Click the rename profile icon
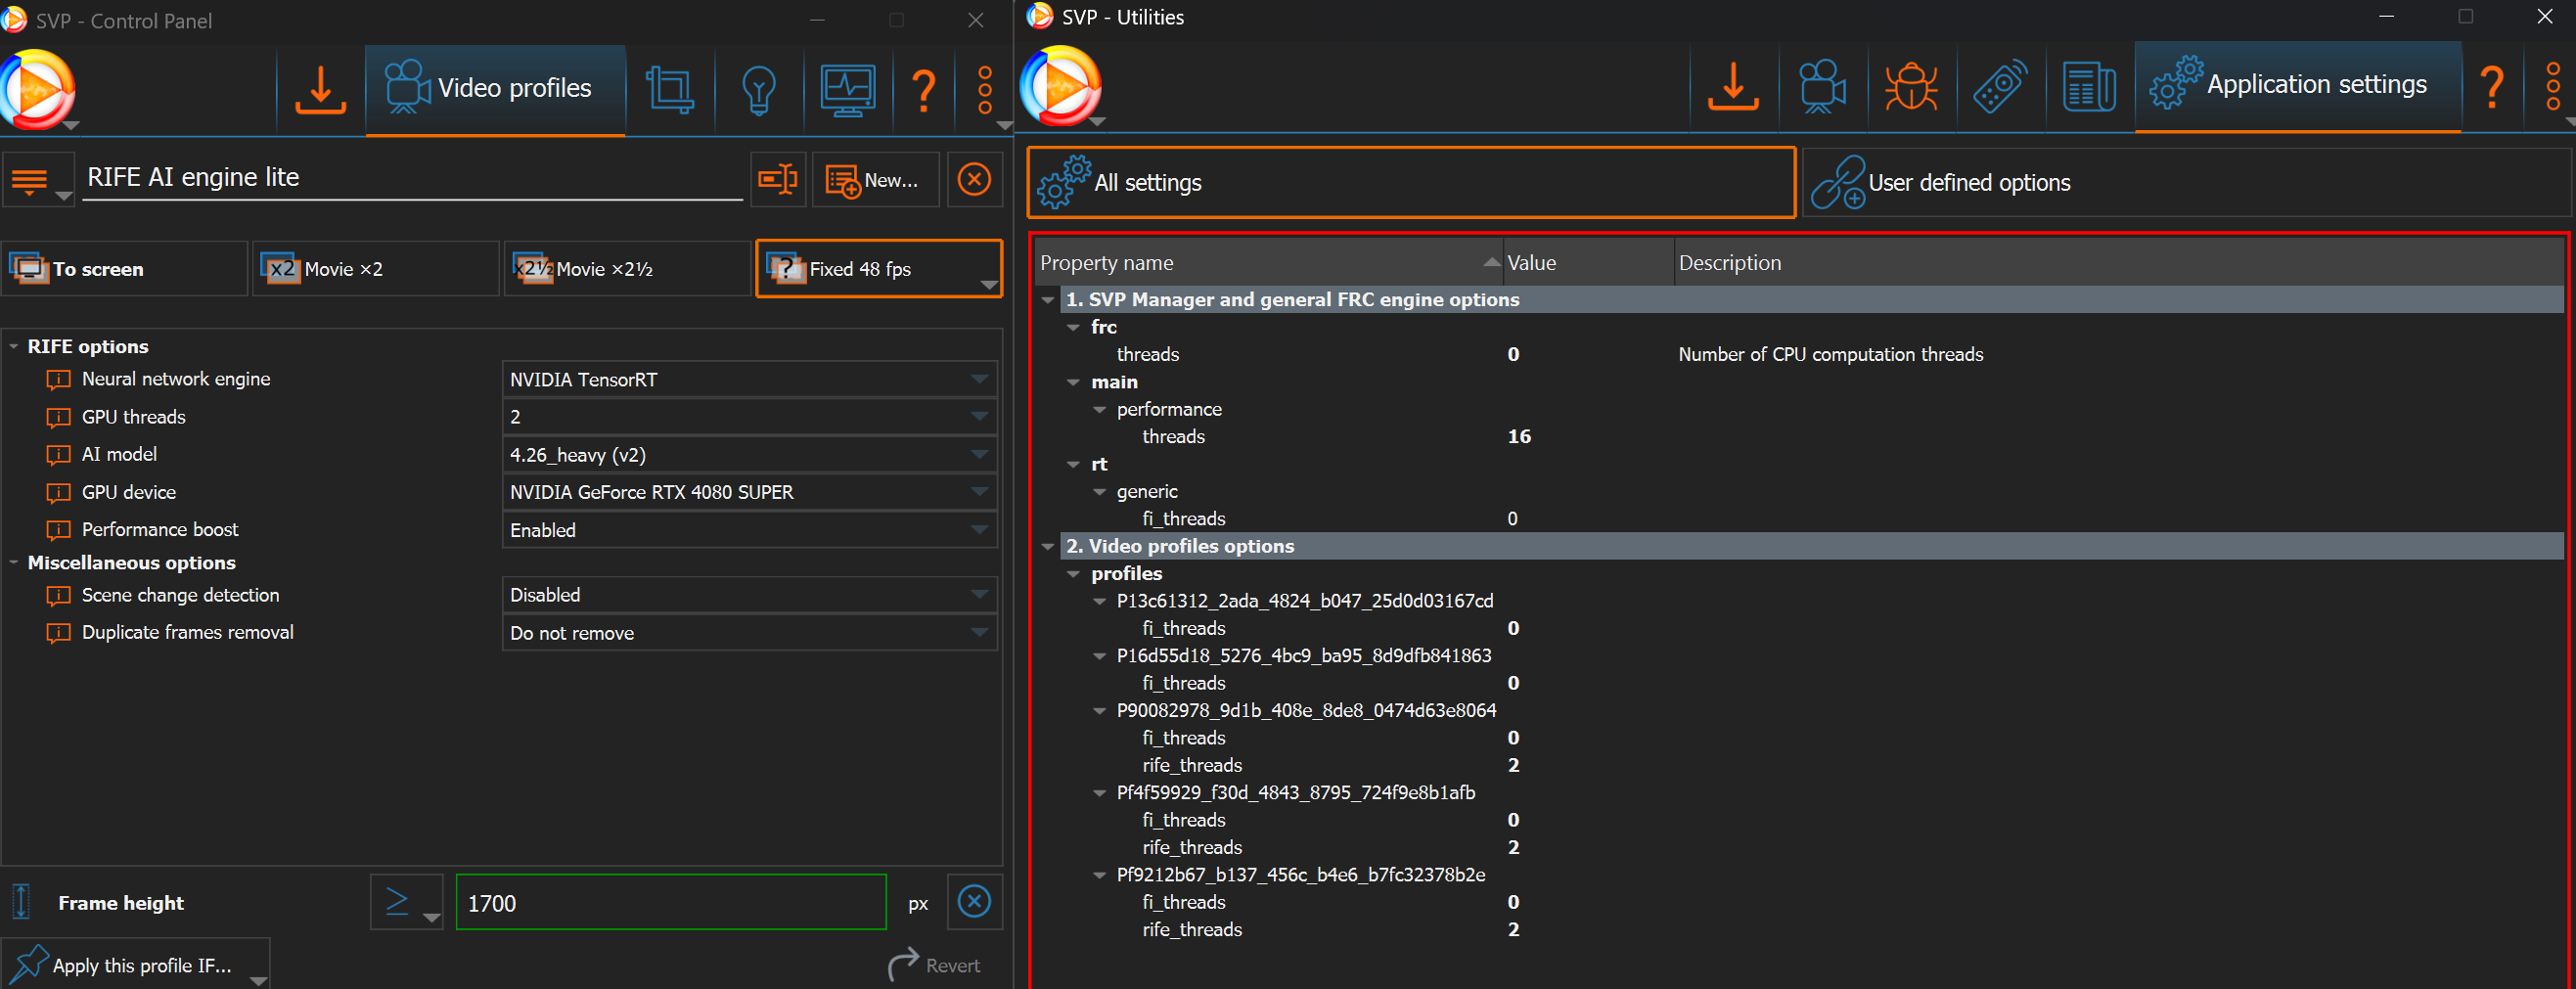Viewport: 2576px width, 989px height. (x=777, y=180)
